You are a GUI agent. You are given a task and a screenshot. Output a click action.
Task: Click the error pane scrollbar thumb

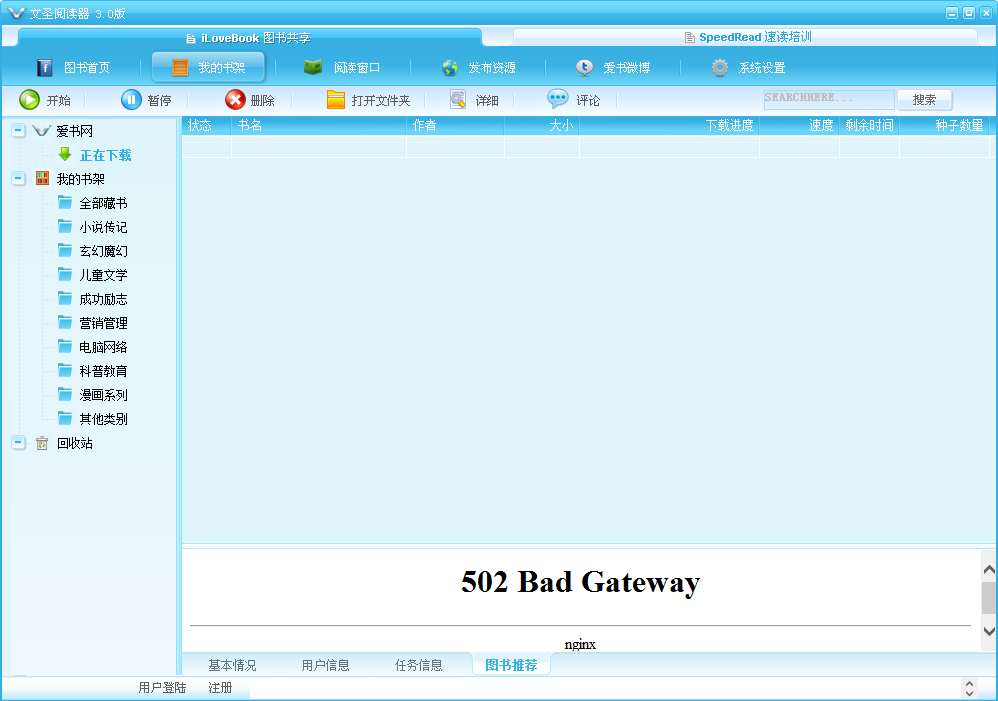989,598
